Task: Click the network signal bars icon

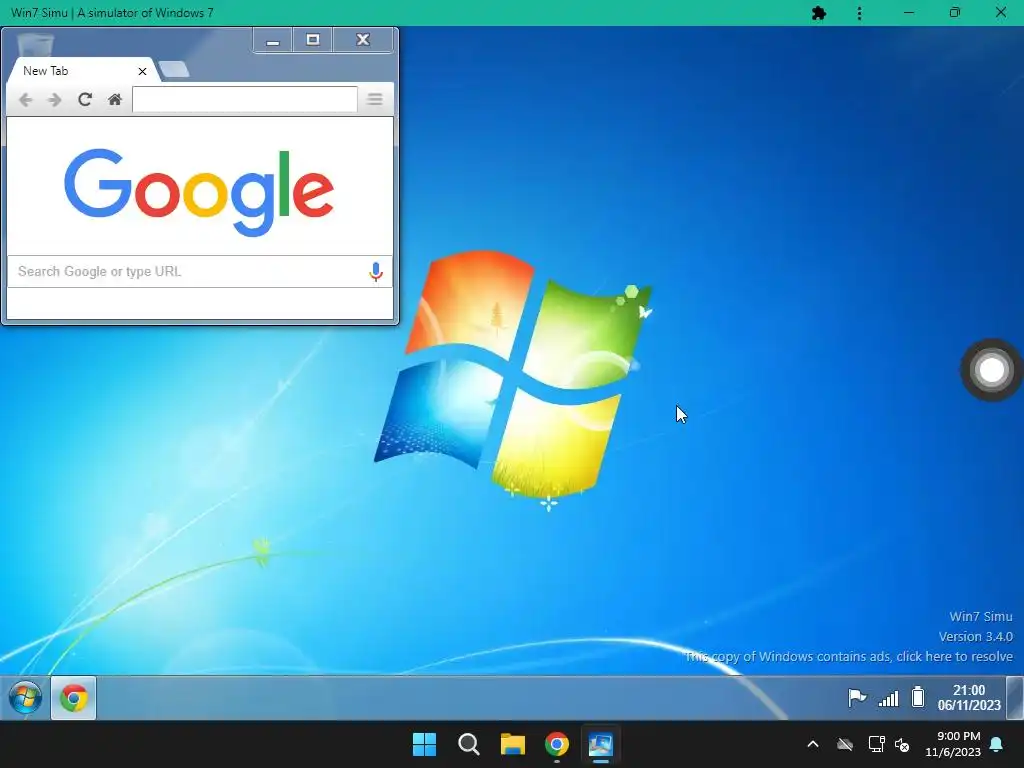Action: [x=888, y=699]
